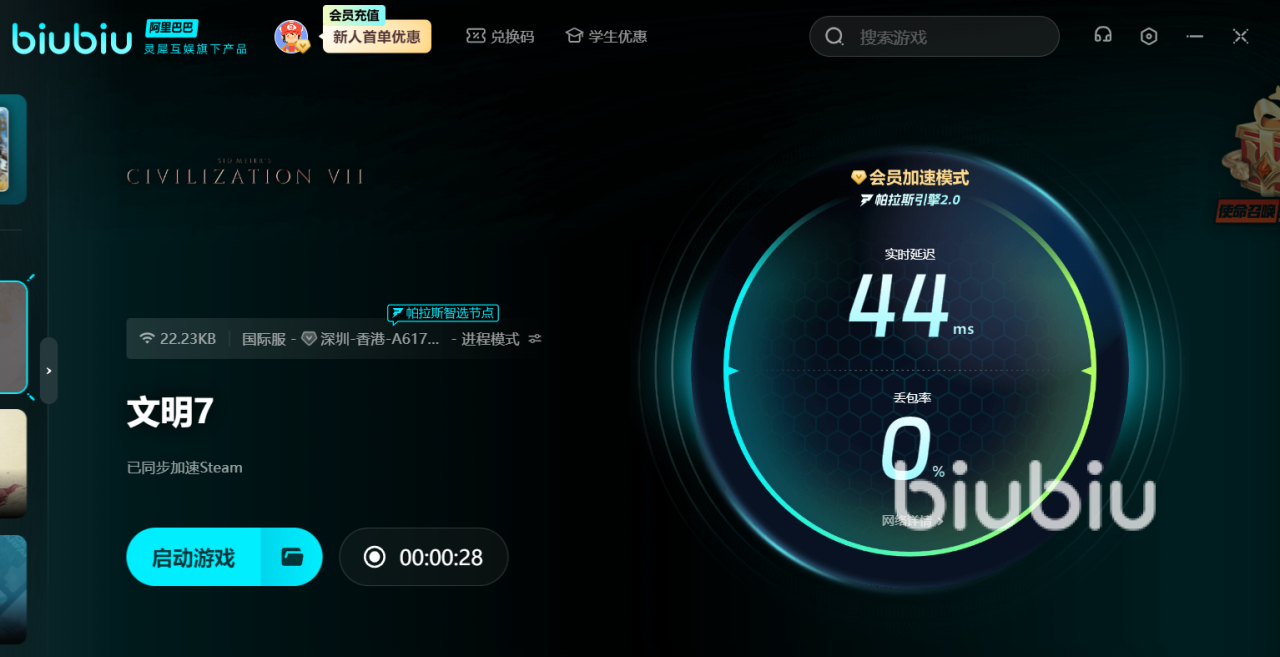Click 新人首单优惠 membership recharge banner
Screen dimensions: 1280x657
[377, 37]
